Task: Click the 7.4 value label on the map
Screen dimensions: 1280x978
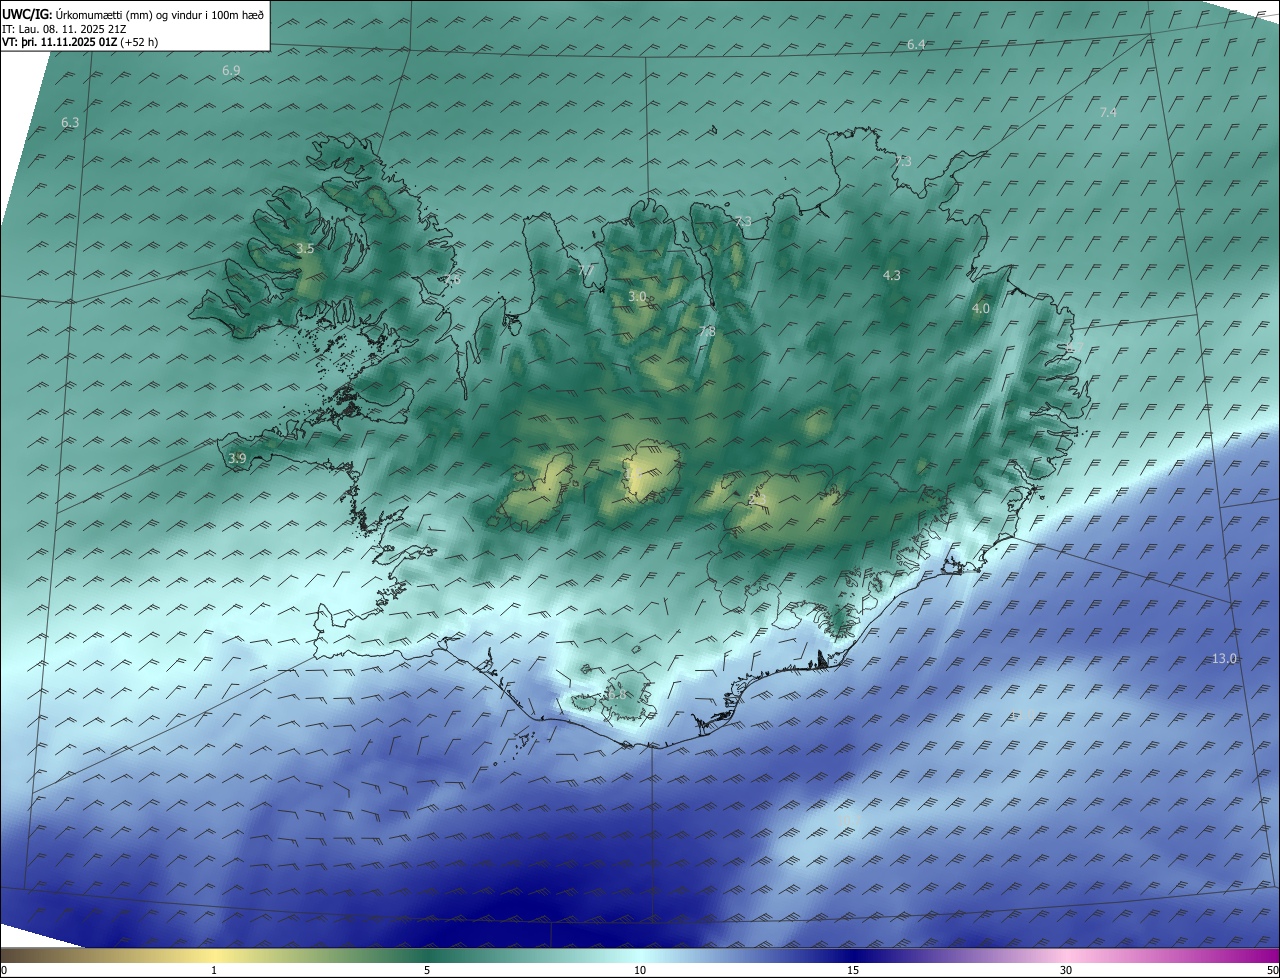Action: point(1108,113)
